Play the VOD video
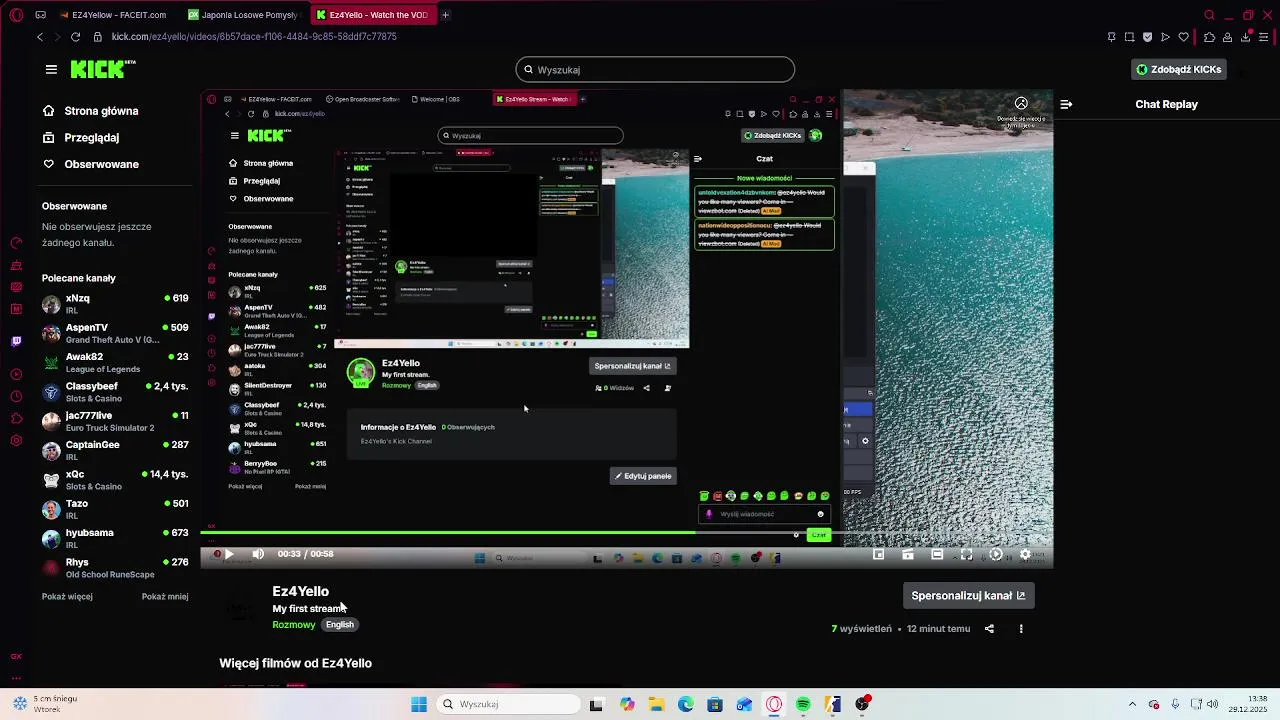The image size is (1280, 720). 229,554
